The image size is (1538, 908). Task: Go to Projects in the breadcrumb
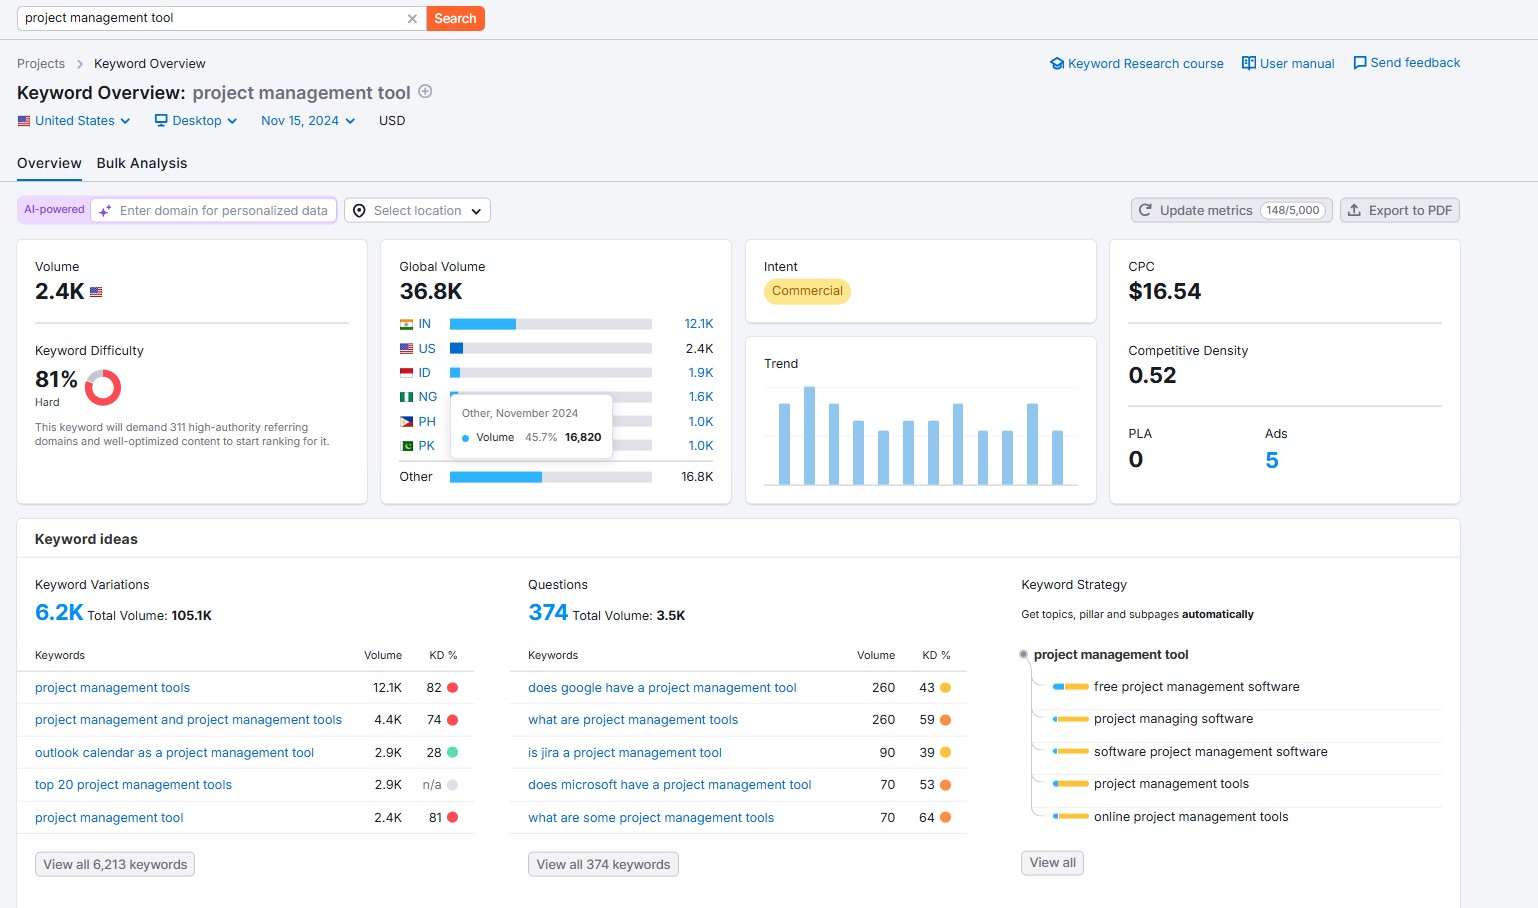point(41,64)
